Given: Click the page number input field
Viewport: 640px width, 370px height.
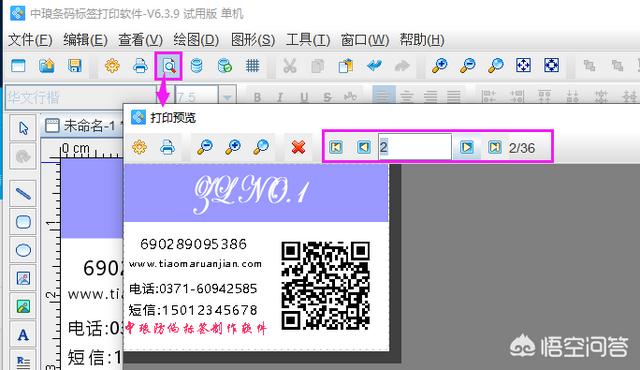Looking at the screenshot, I should pyautogui.click(x=415, y=147).
